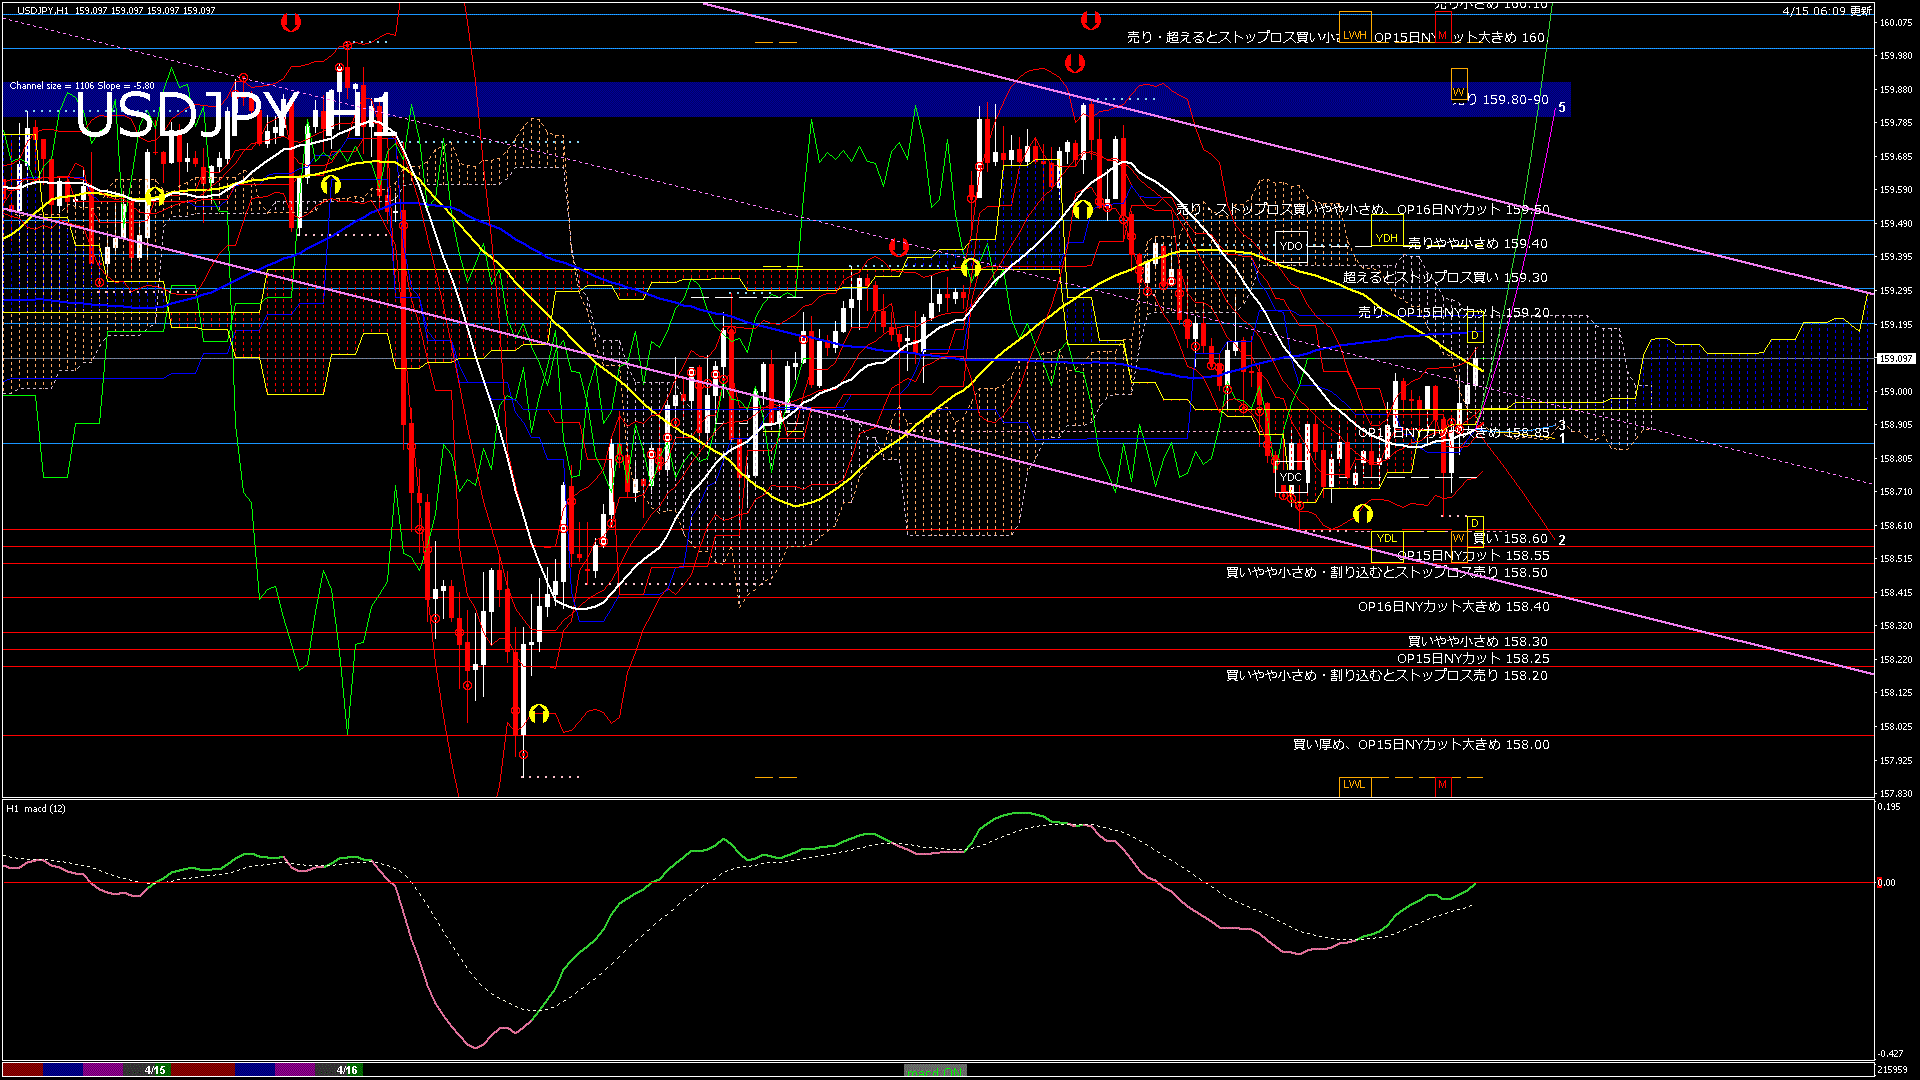Expand the YDL marker near 158.60
The image size is (1920, 1080).
[x=1386, y=538]
